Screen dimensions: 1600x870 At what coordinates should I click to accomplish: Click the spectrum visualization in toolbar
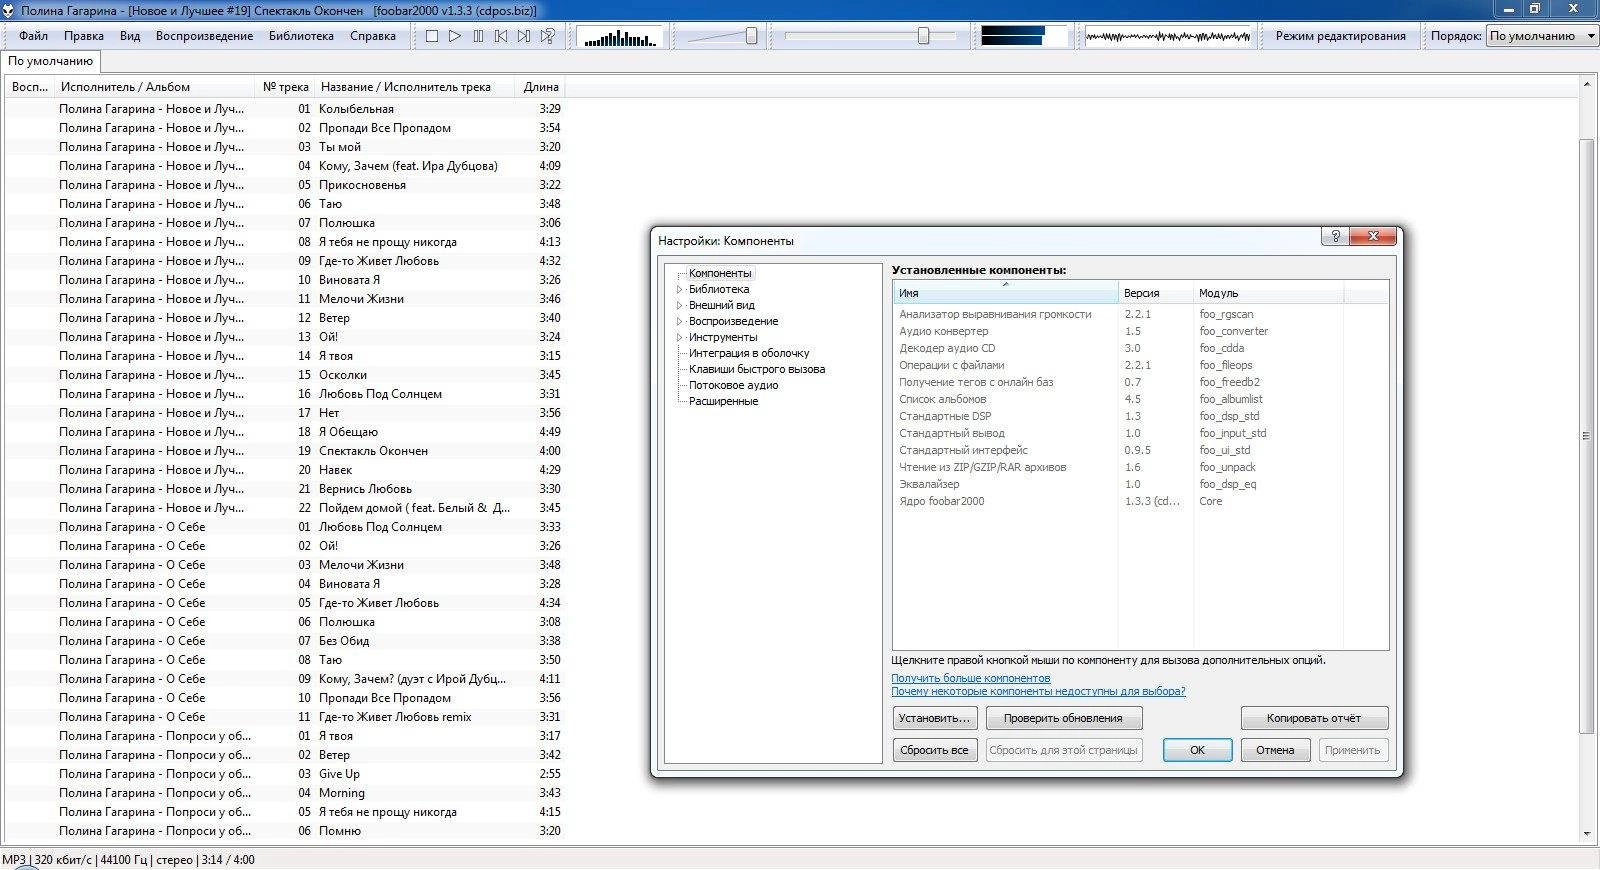[x=620, y=37]
